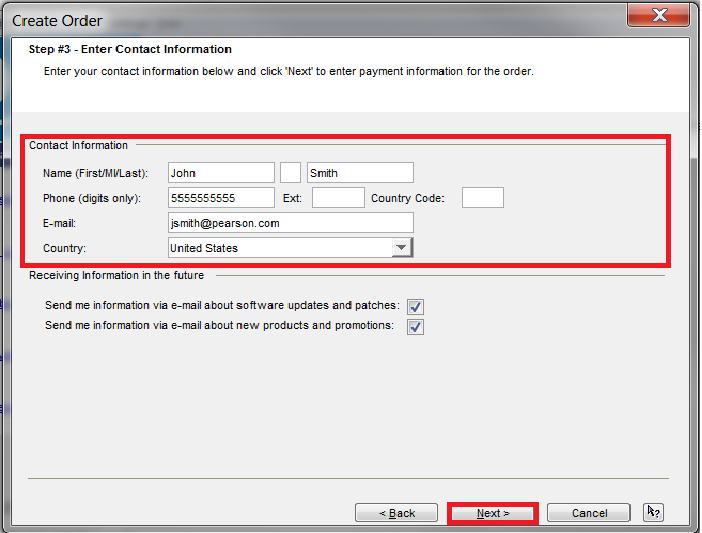Click the Create Order title bar text
702x533 pixels.
click(x=57, y=20)
